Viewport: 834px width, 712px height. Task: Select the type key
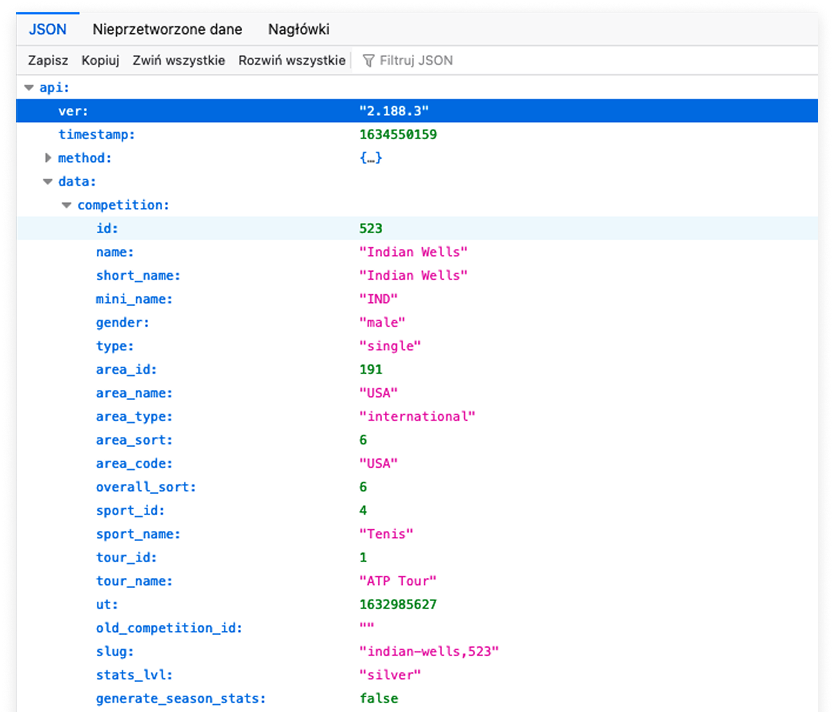coord(115,346)
